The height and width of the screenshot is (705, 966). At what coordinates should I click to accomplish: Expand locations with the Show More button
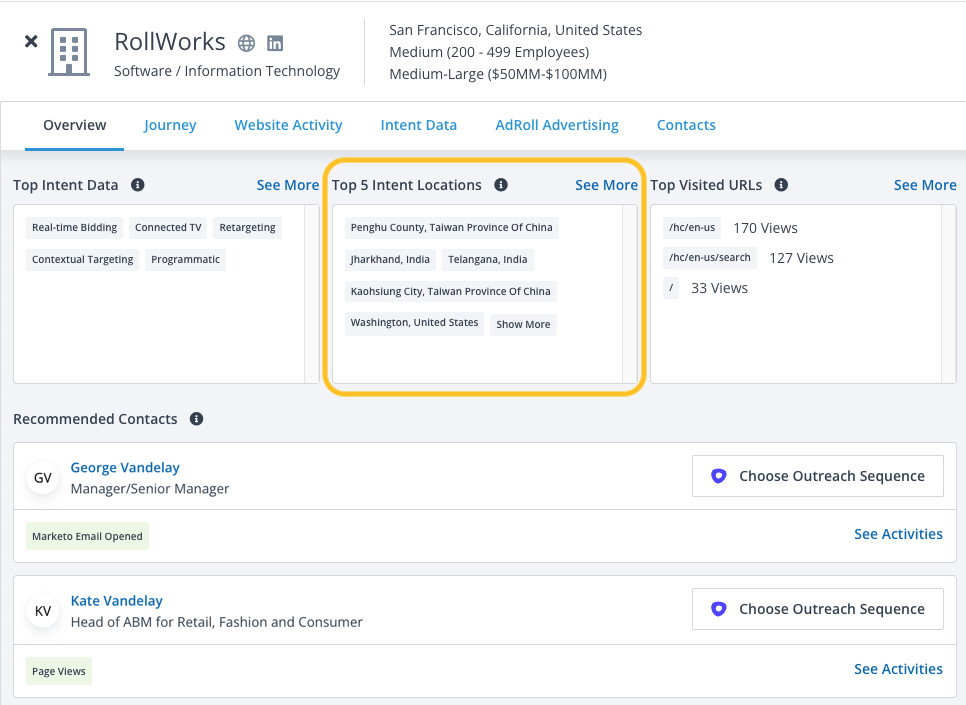click(x=523, y=324)
